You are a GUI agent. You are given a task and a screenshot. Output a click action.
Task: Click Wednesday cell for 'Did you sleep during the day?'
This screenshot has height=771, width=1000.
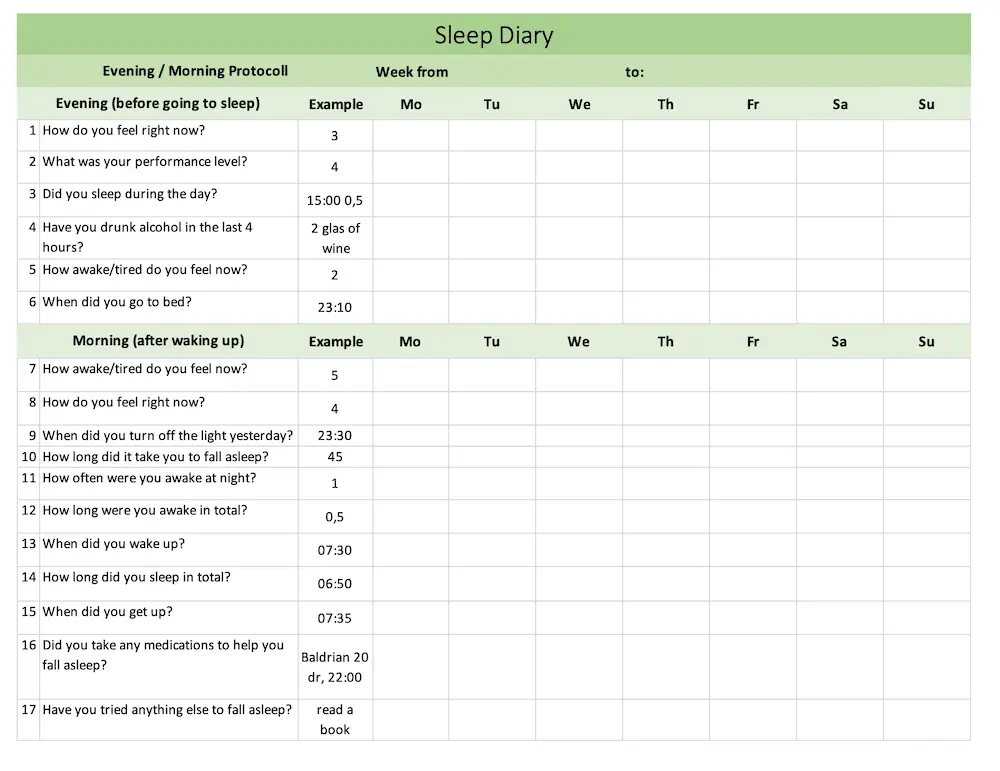(579, 200)
